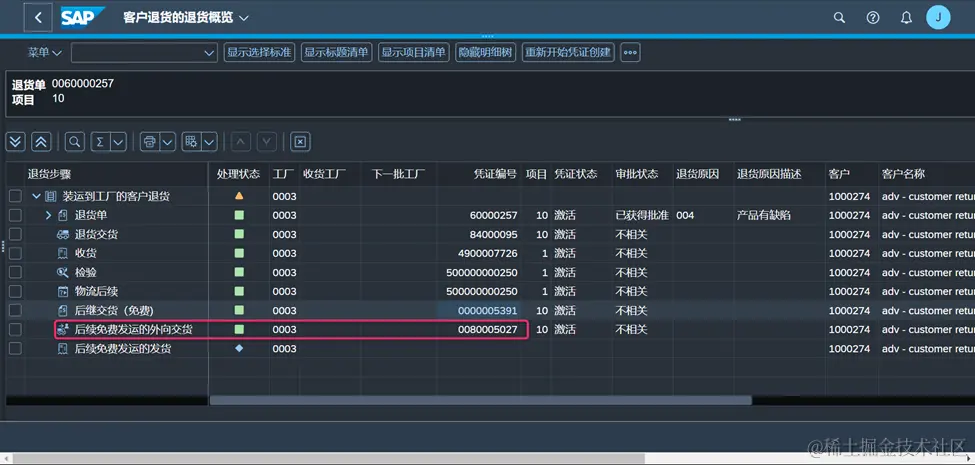Image resolution: width=975 pixels, height=465 pixels.
Task: Click the Collapse All double-up arrow icon
Action: 40,142
